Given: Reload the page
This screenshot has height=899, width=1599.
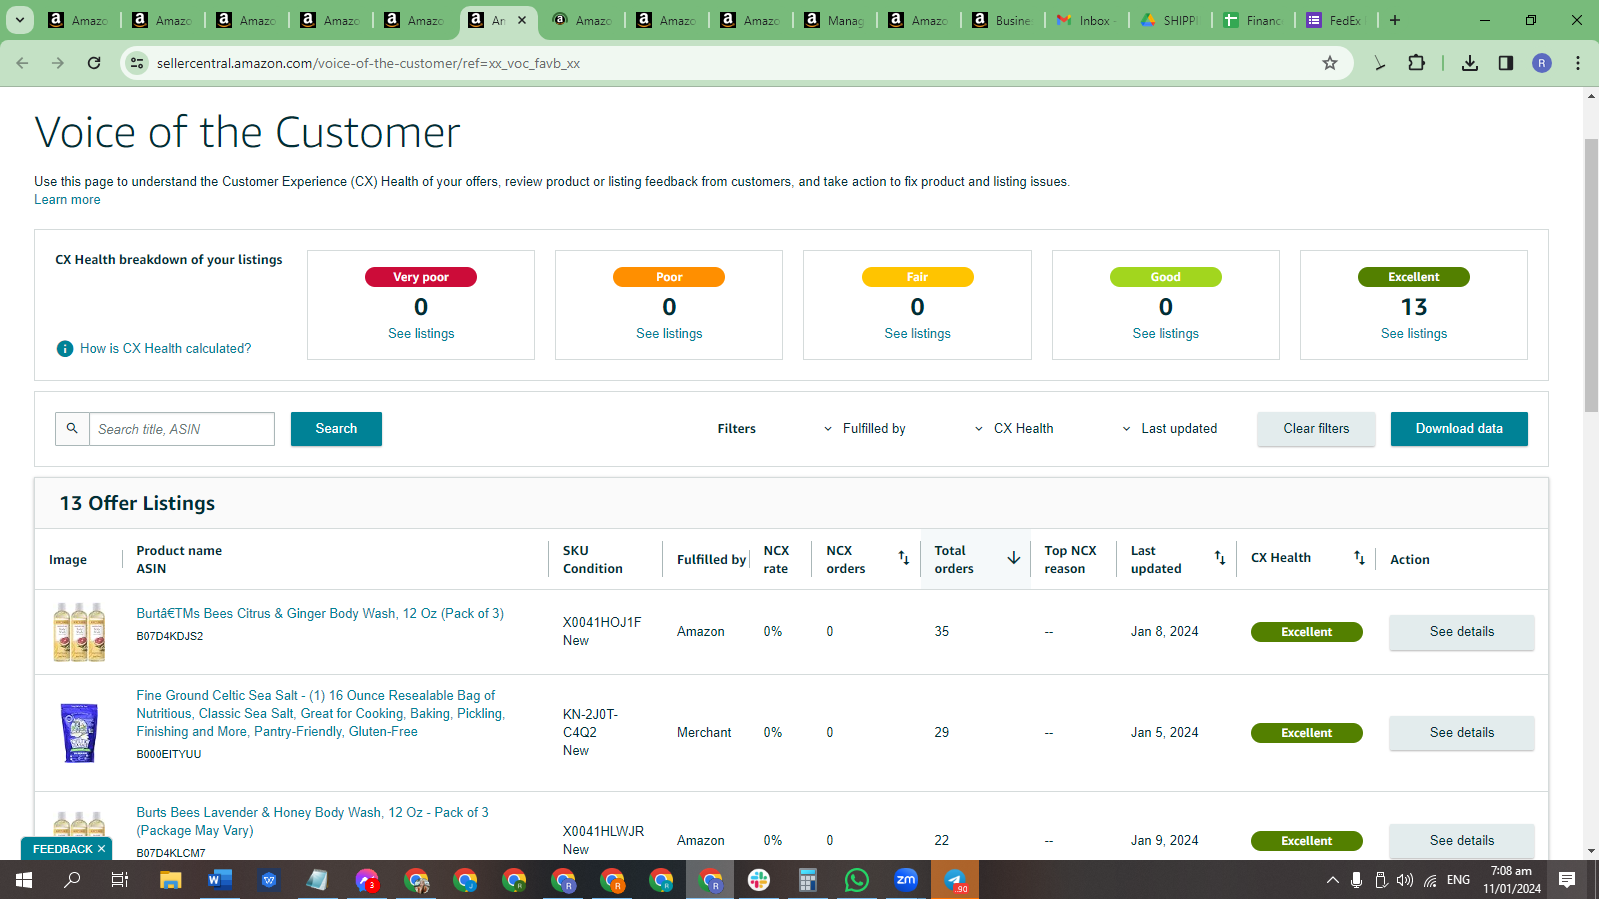Looking at the screenshot, I should pyautogui.click(x=94, y=63).
